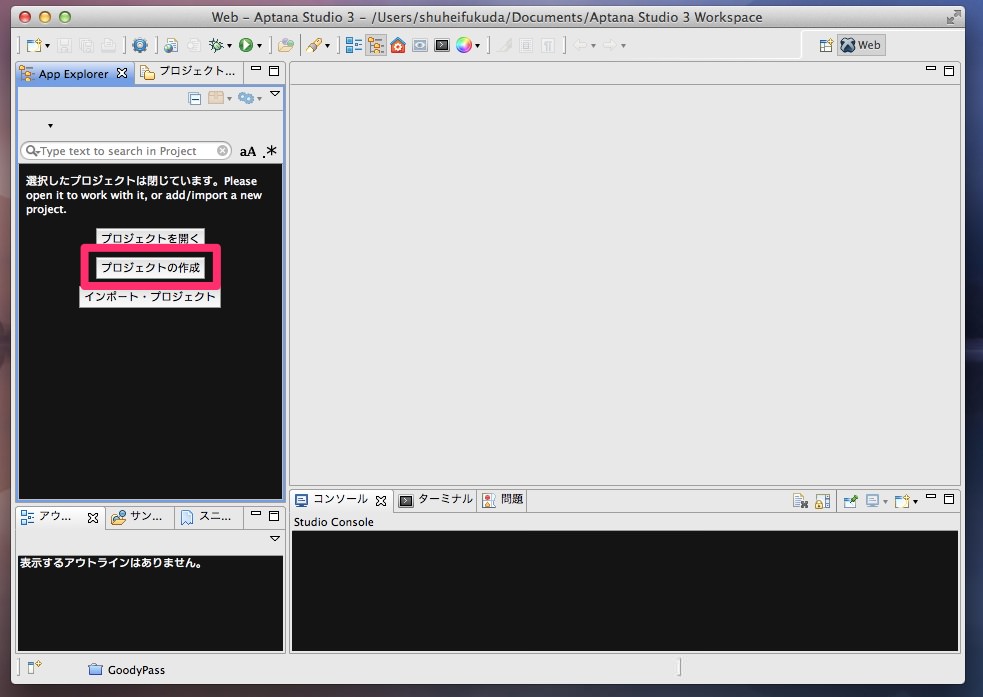Minimize the editor area
This screenshot has width=983, height=697.
931,69
